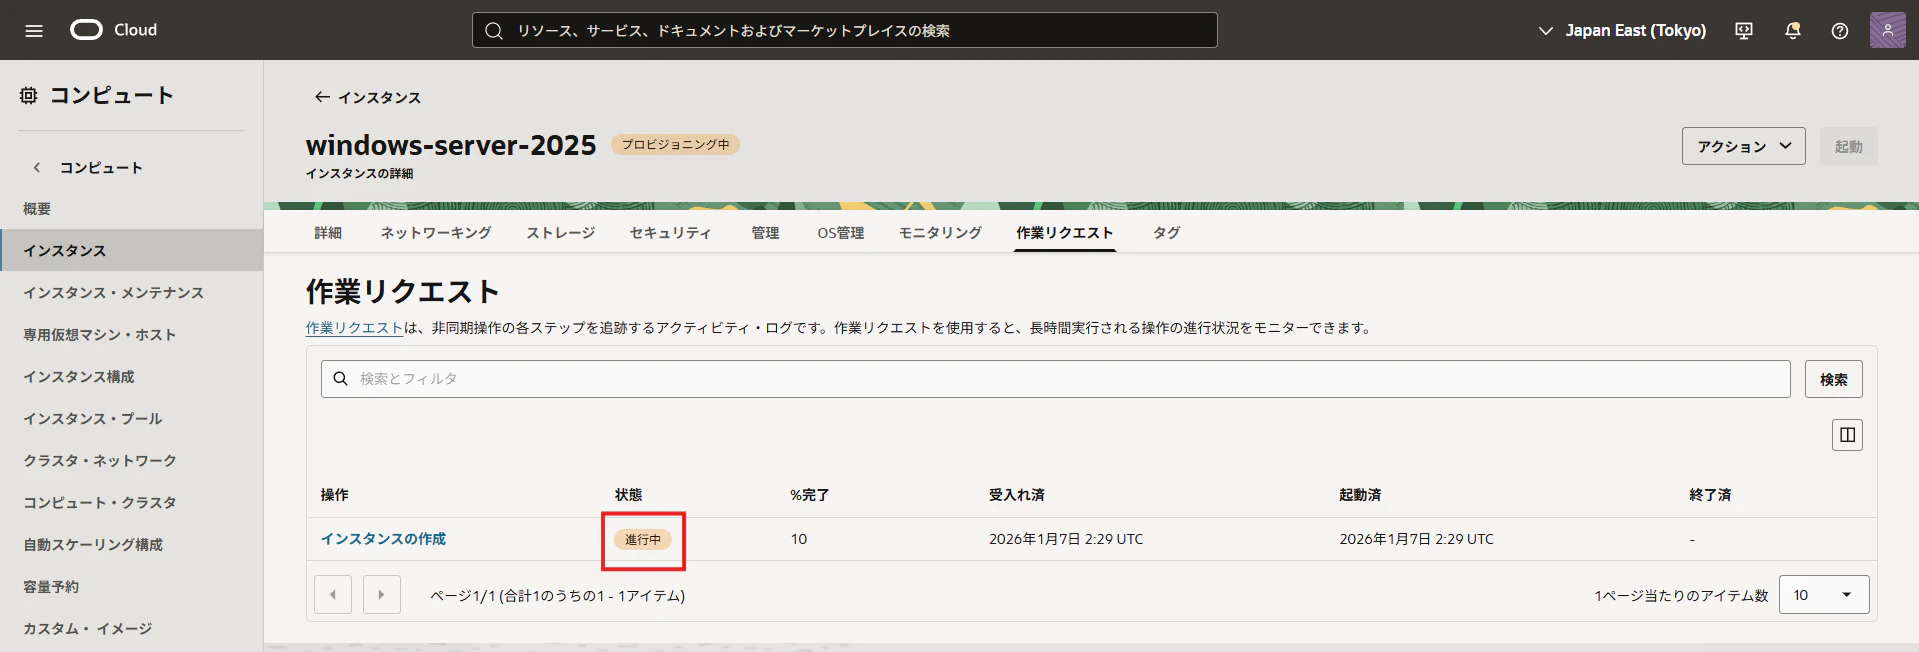Switch to the モニタリング tab
1919x652 pixels.
[x=940, y=233]
